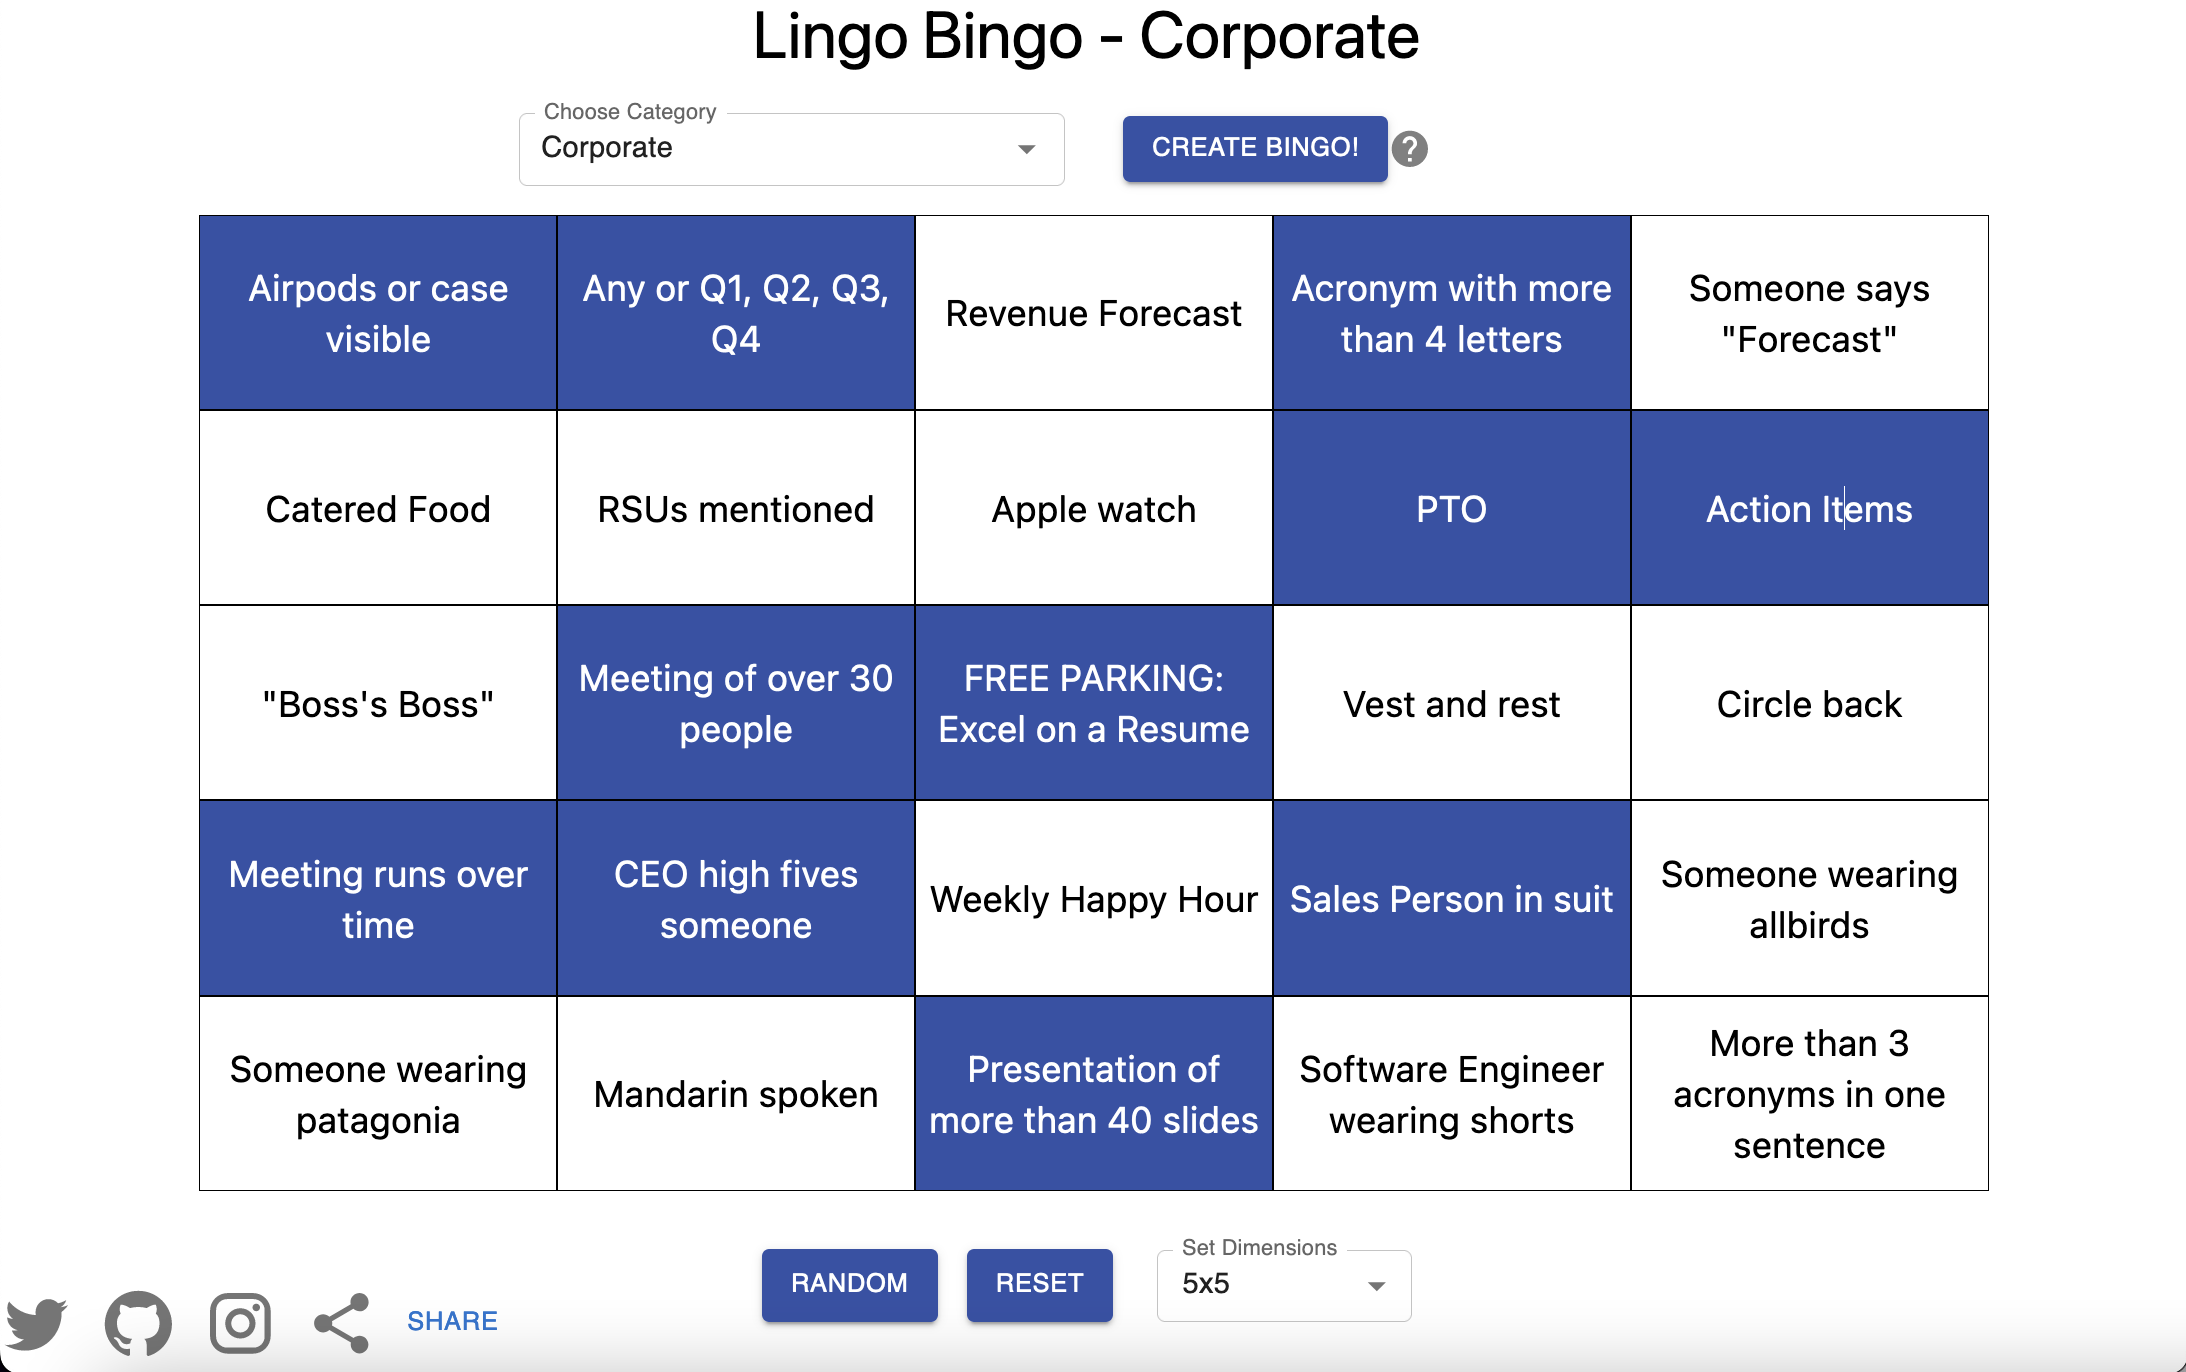The width and height of the screenshot is (2186, 1372).
Task: Click the RESET button
Action: tap(1039, 1284)
